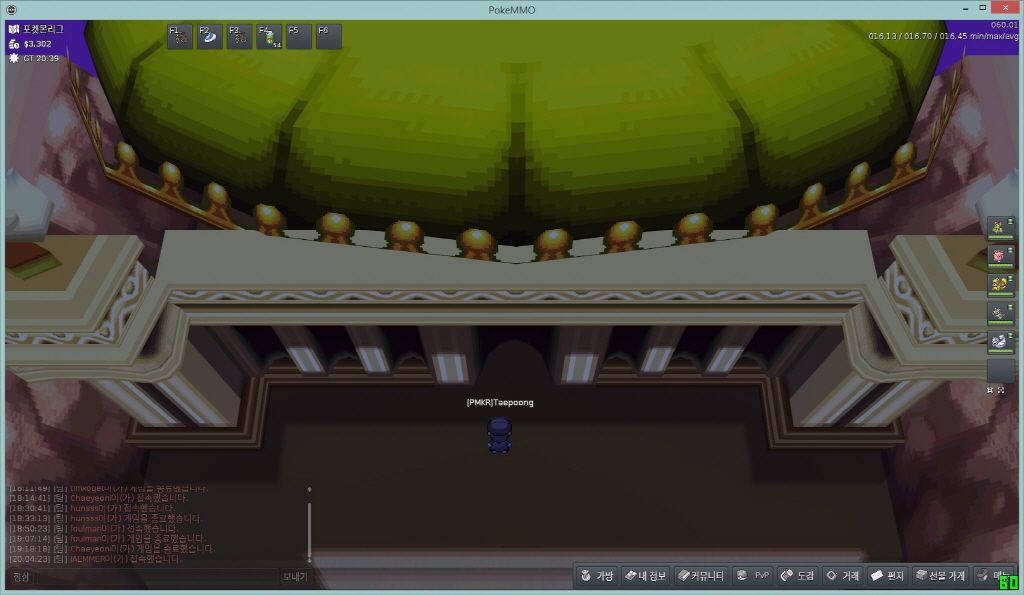
Task: Switch the 정상 chat channel selector
Action: click(x=21, y=577)
